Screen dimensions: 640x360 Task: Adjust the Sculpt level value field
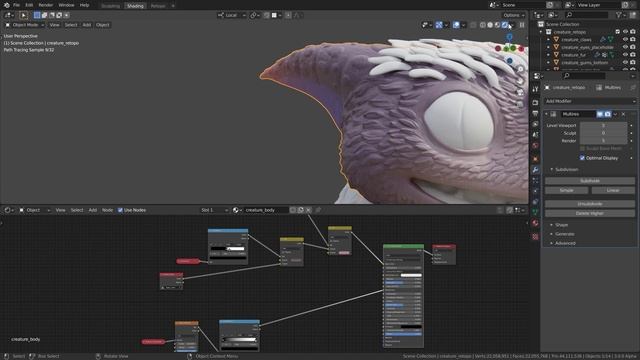[x=603, y=133]
